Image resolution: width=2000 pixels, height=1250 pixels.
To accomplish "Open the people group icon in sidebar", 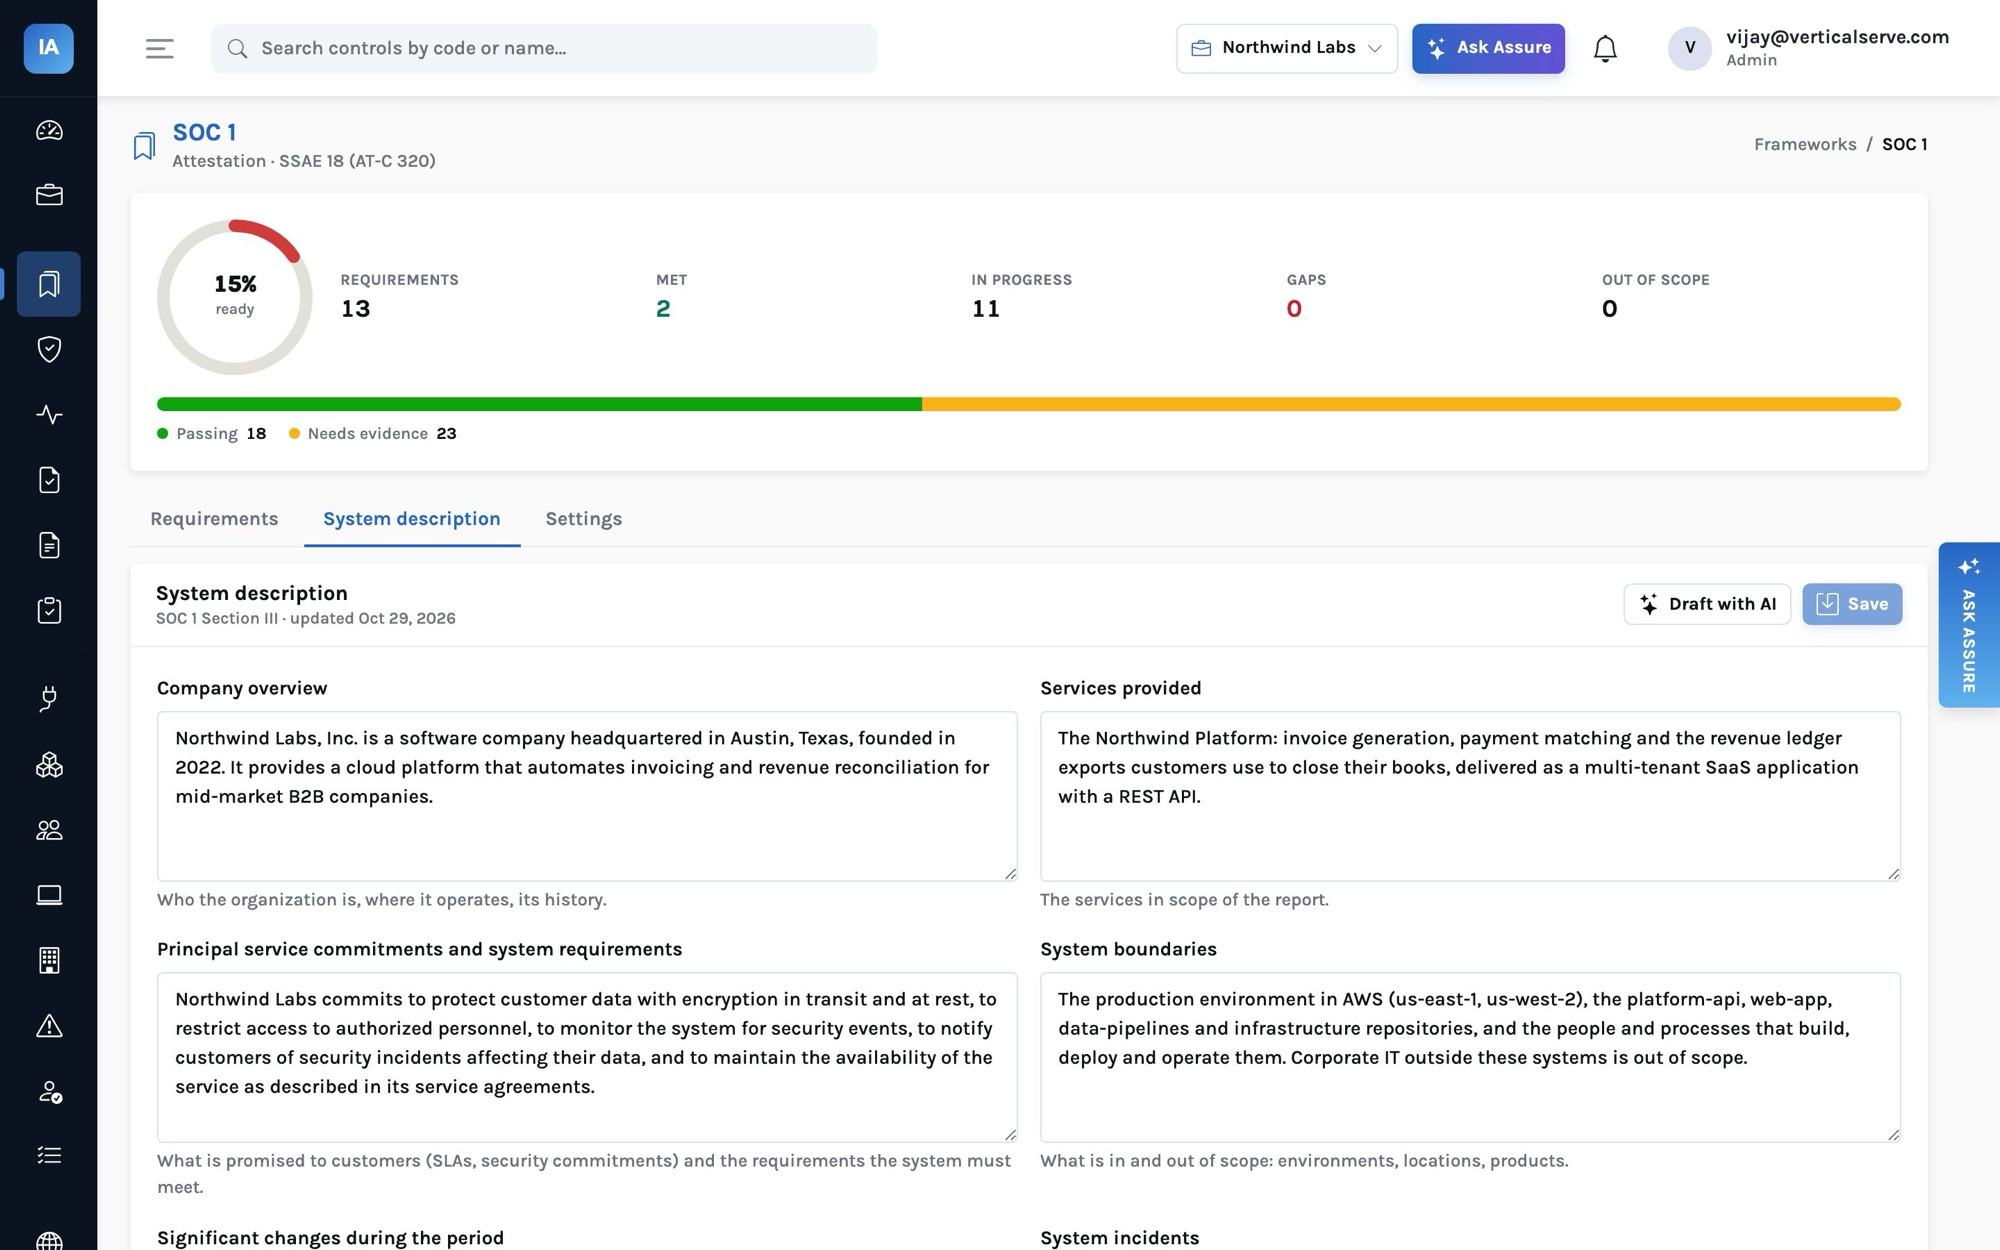I will click(49, 830).
